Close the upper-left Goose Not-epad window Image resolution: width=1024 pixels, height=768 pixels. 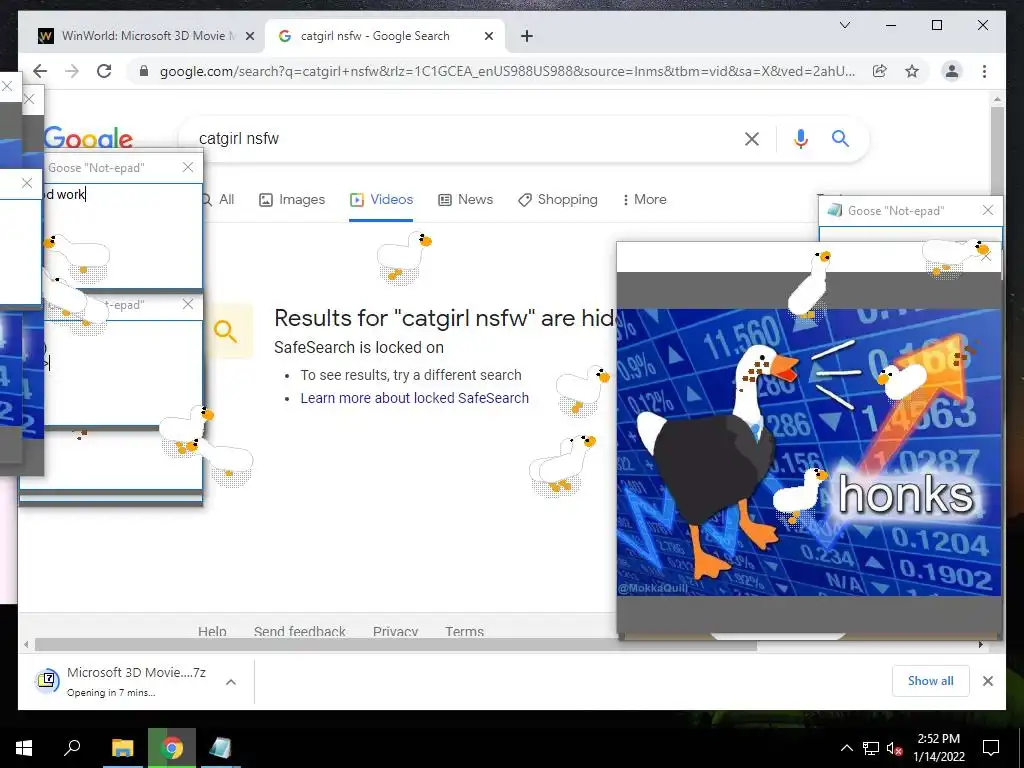[188, 167]
